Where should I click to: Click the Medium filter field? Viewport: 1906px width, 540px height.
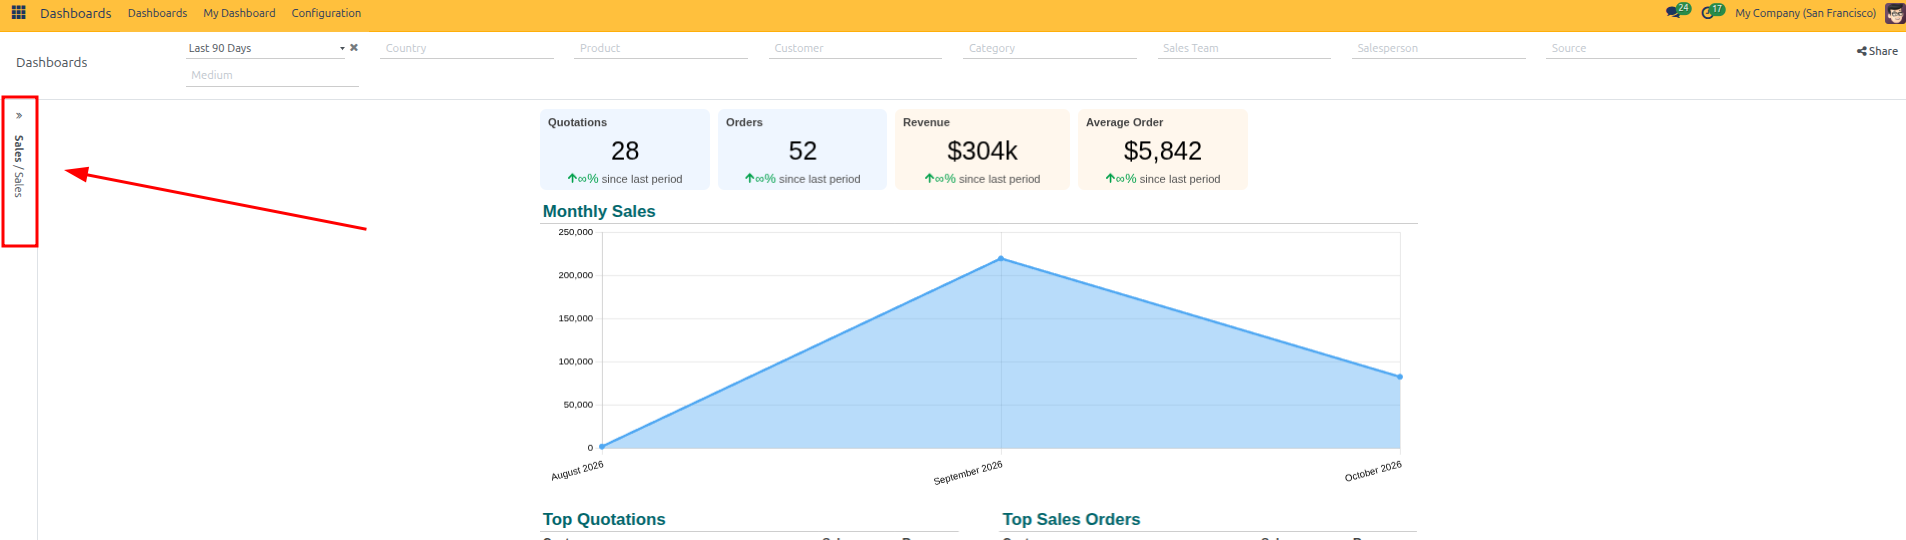(x=272, y=75)
